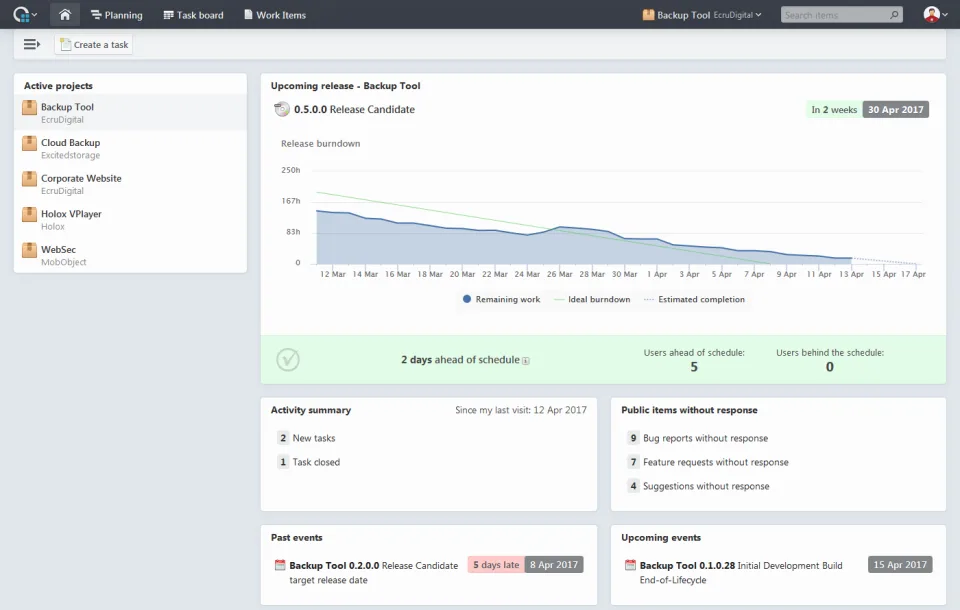This screenshot has width=960, height=610.
Task: Click the past event calendar icon
Action: tap(280, 565)
